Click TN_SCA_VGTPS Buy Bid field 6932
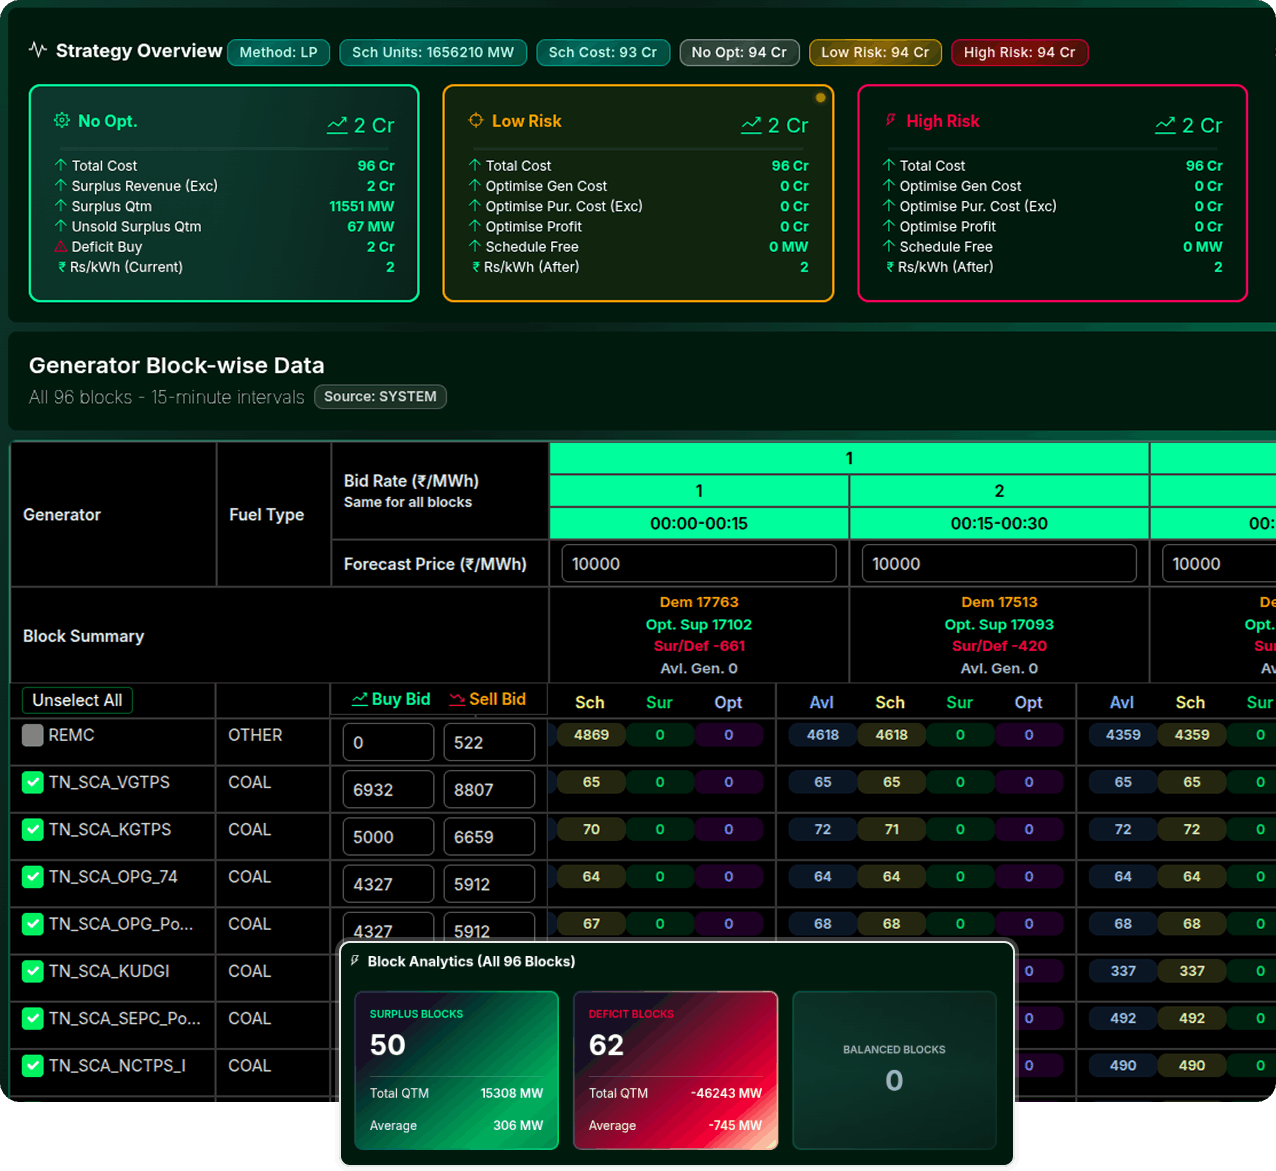 (x=388, y=789)
